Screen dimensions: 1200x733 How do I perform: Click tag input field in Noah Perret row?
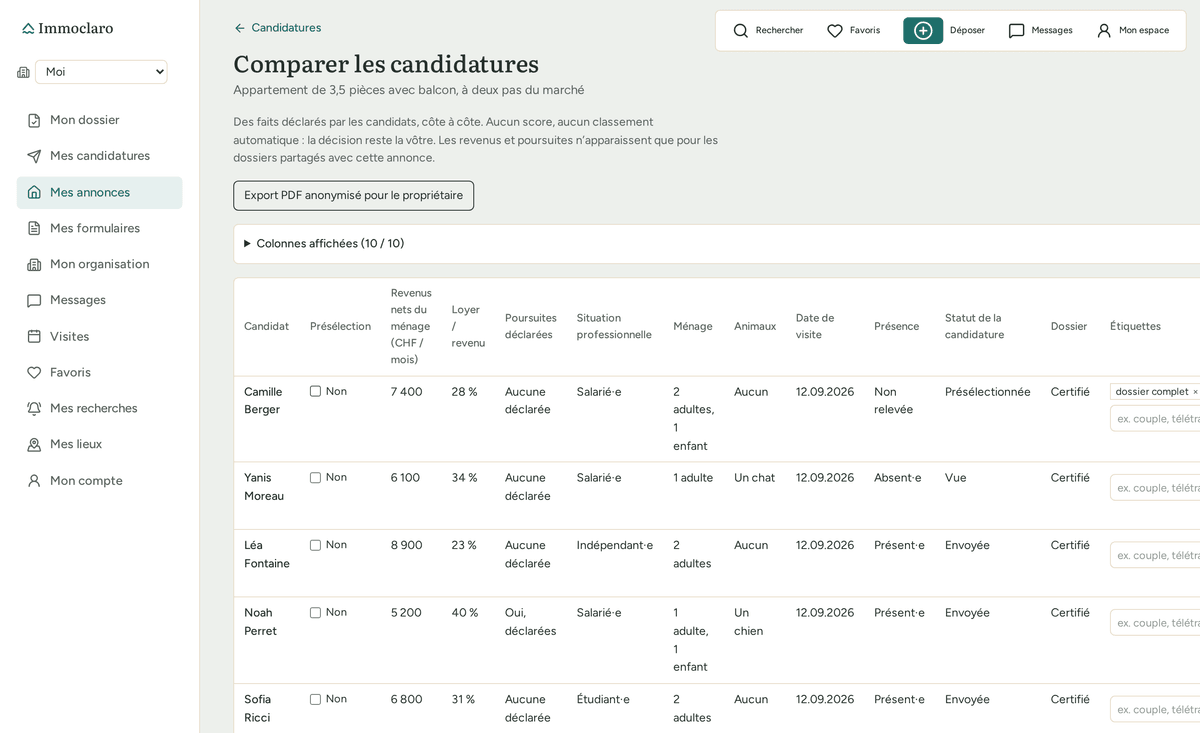(x=1155, y=623)
